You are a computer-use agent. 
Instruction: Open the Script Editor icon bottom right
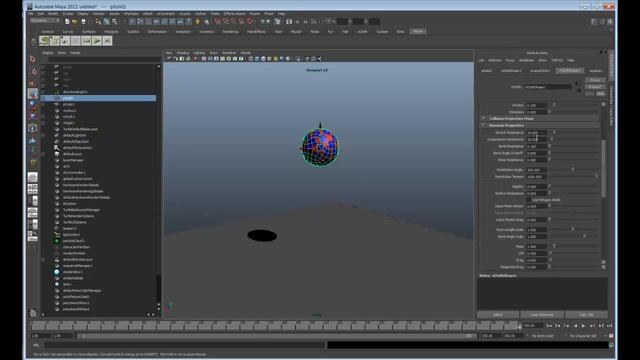(x=611, y=345)
